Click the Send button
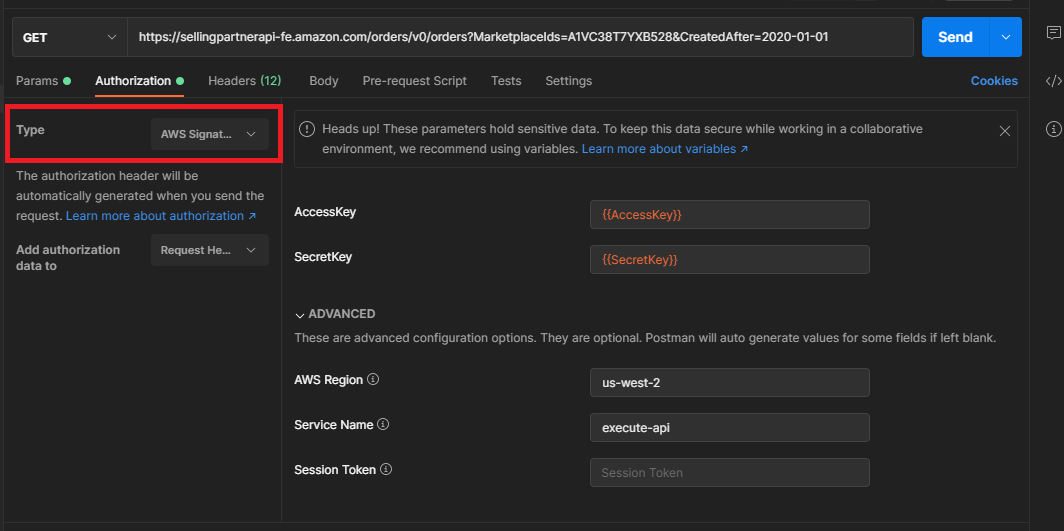The image size is (1064, 531). pos(954,37)
